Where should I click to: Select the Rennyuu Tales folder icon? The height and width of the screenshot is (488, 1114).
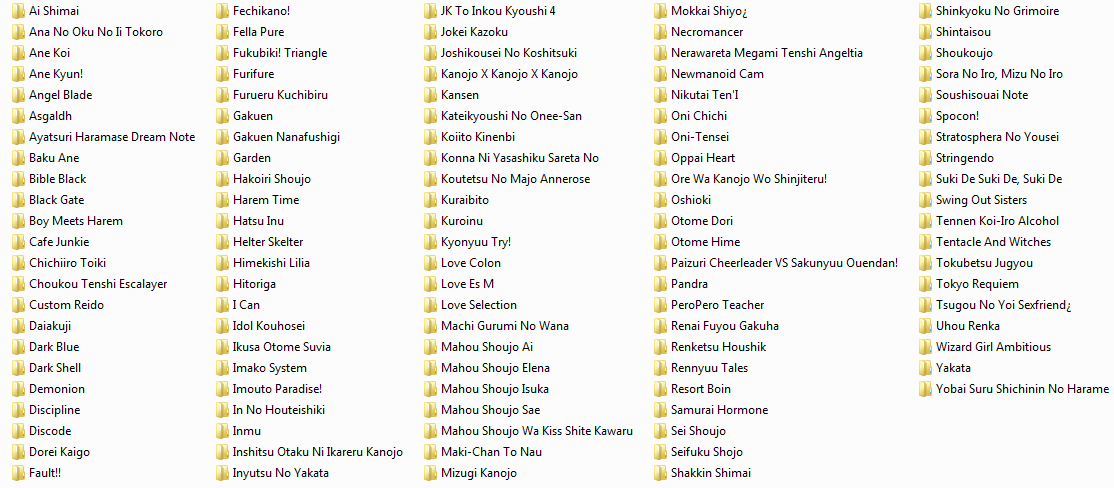click(660, 368)
